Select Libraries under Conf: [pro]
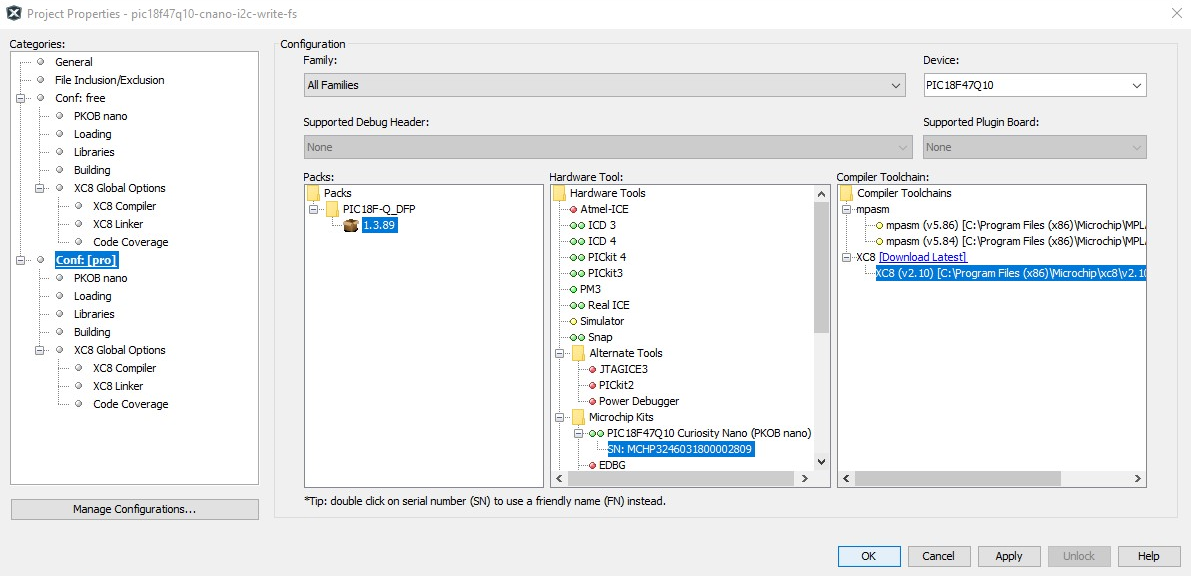Image resolution: width=1191 pixels, height=576 pixels. (x=94, y=314)
